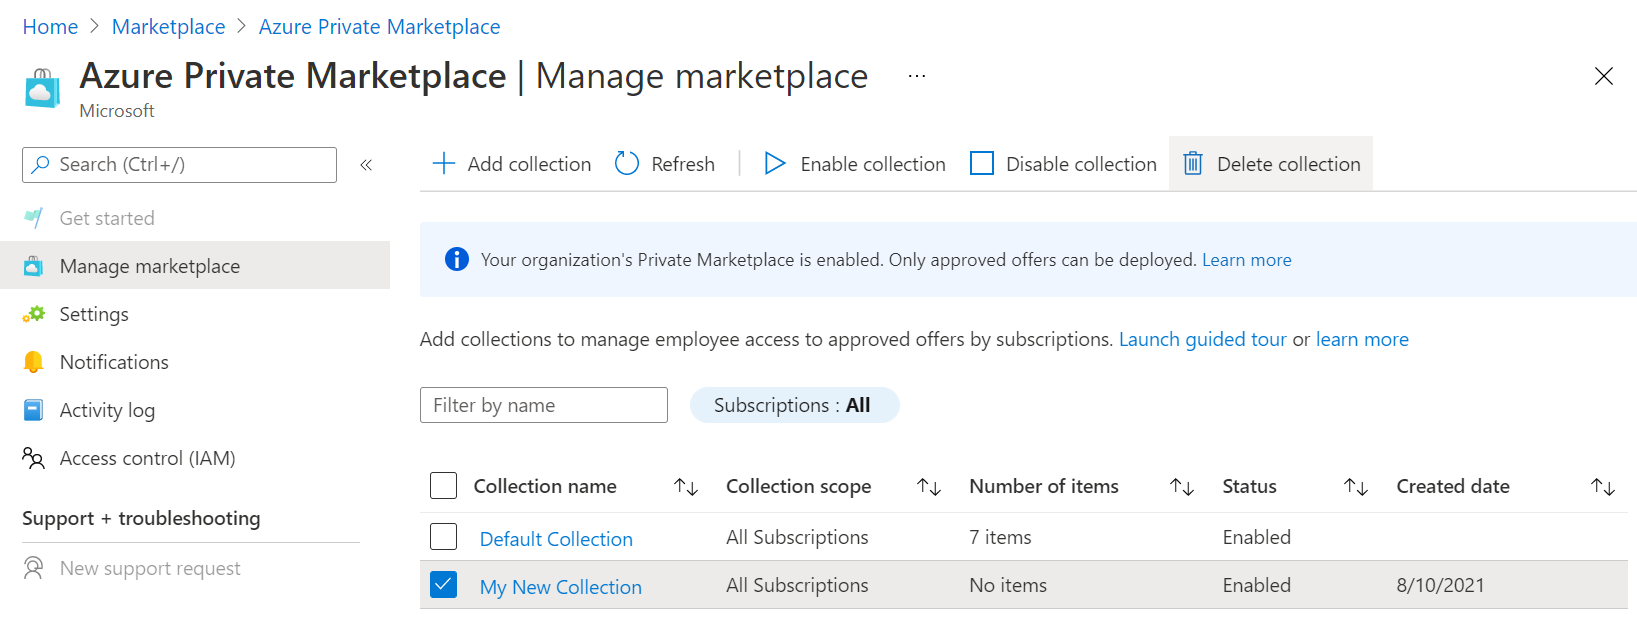
Task: Open the Default Collection link
Action: (556, 539)
